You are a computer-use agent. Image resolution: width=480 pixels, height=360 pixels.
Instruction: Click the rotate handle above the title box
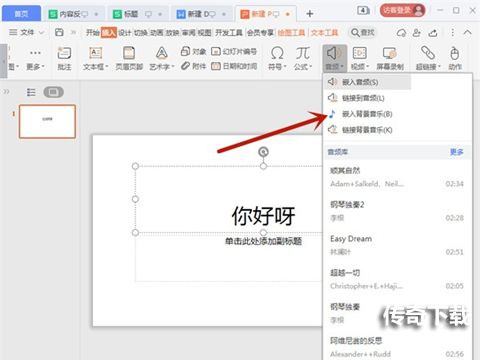263,152
